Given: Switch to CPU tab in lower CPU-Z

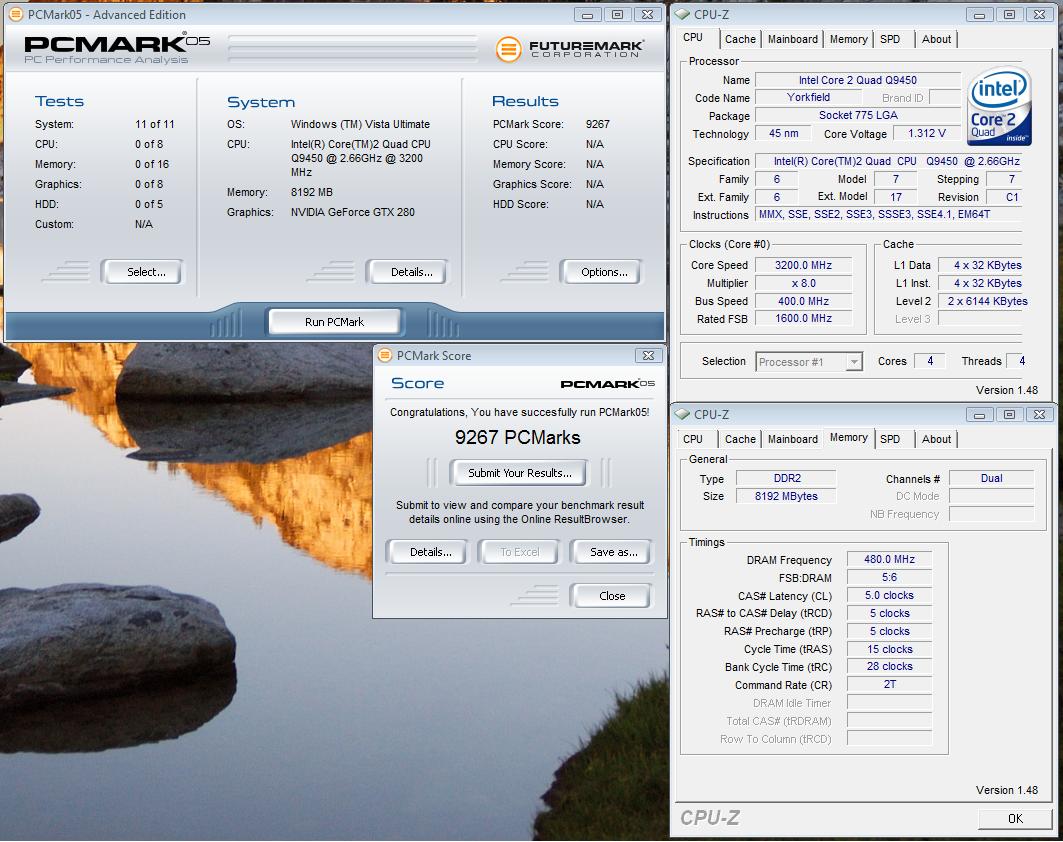Looking at the screenshot, I should tap(693, 439).
